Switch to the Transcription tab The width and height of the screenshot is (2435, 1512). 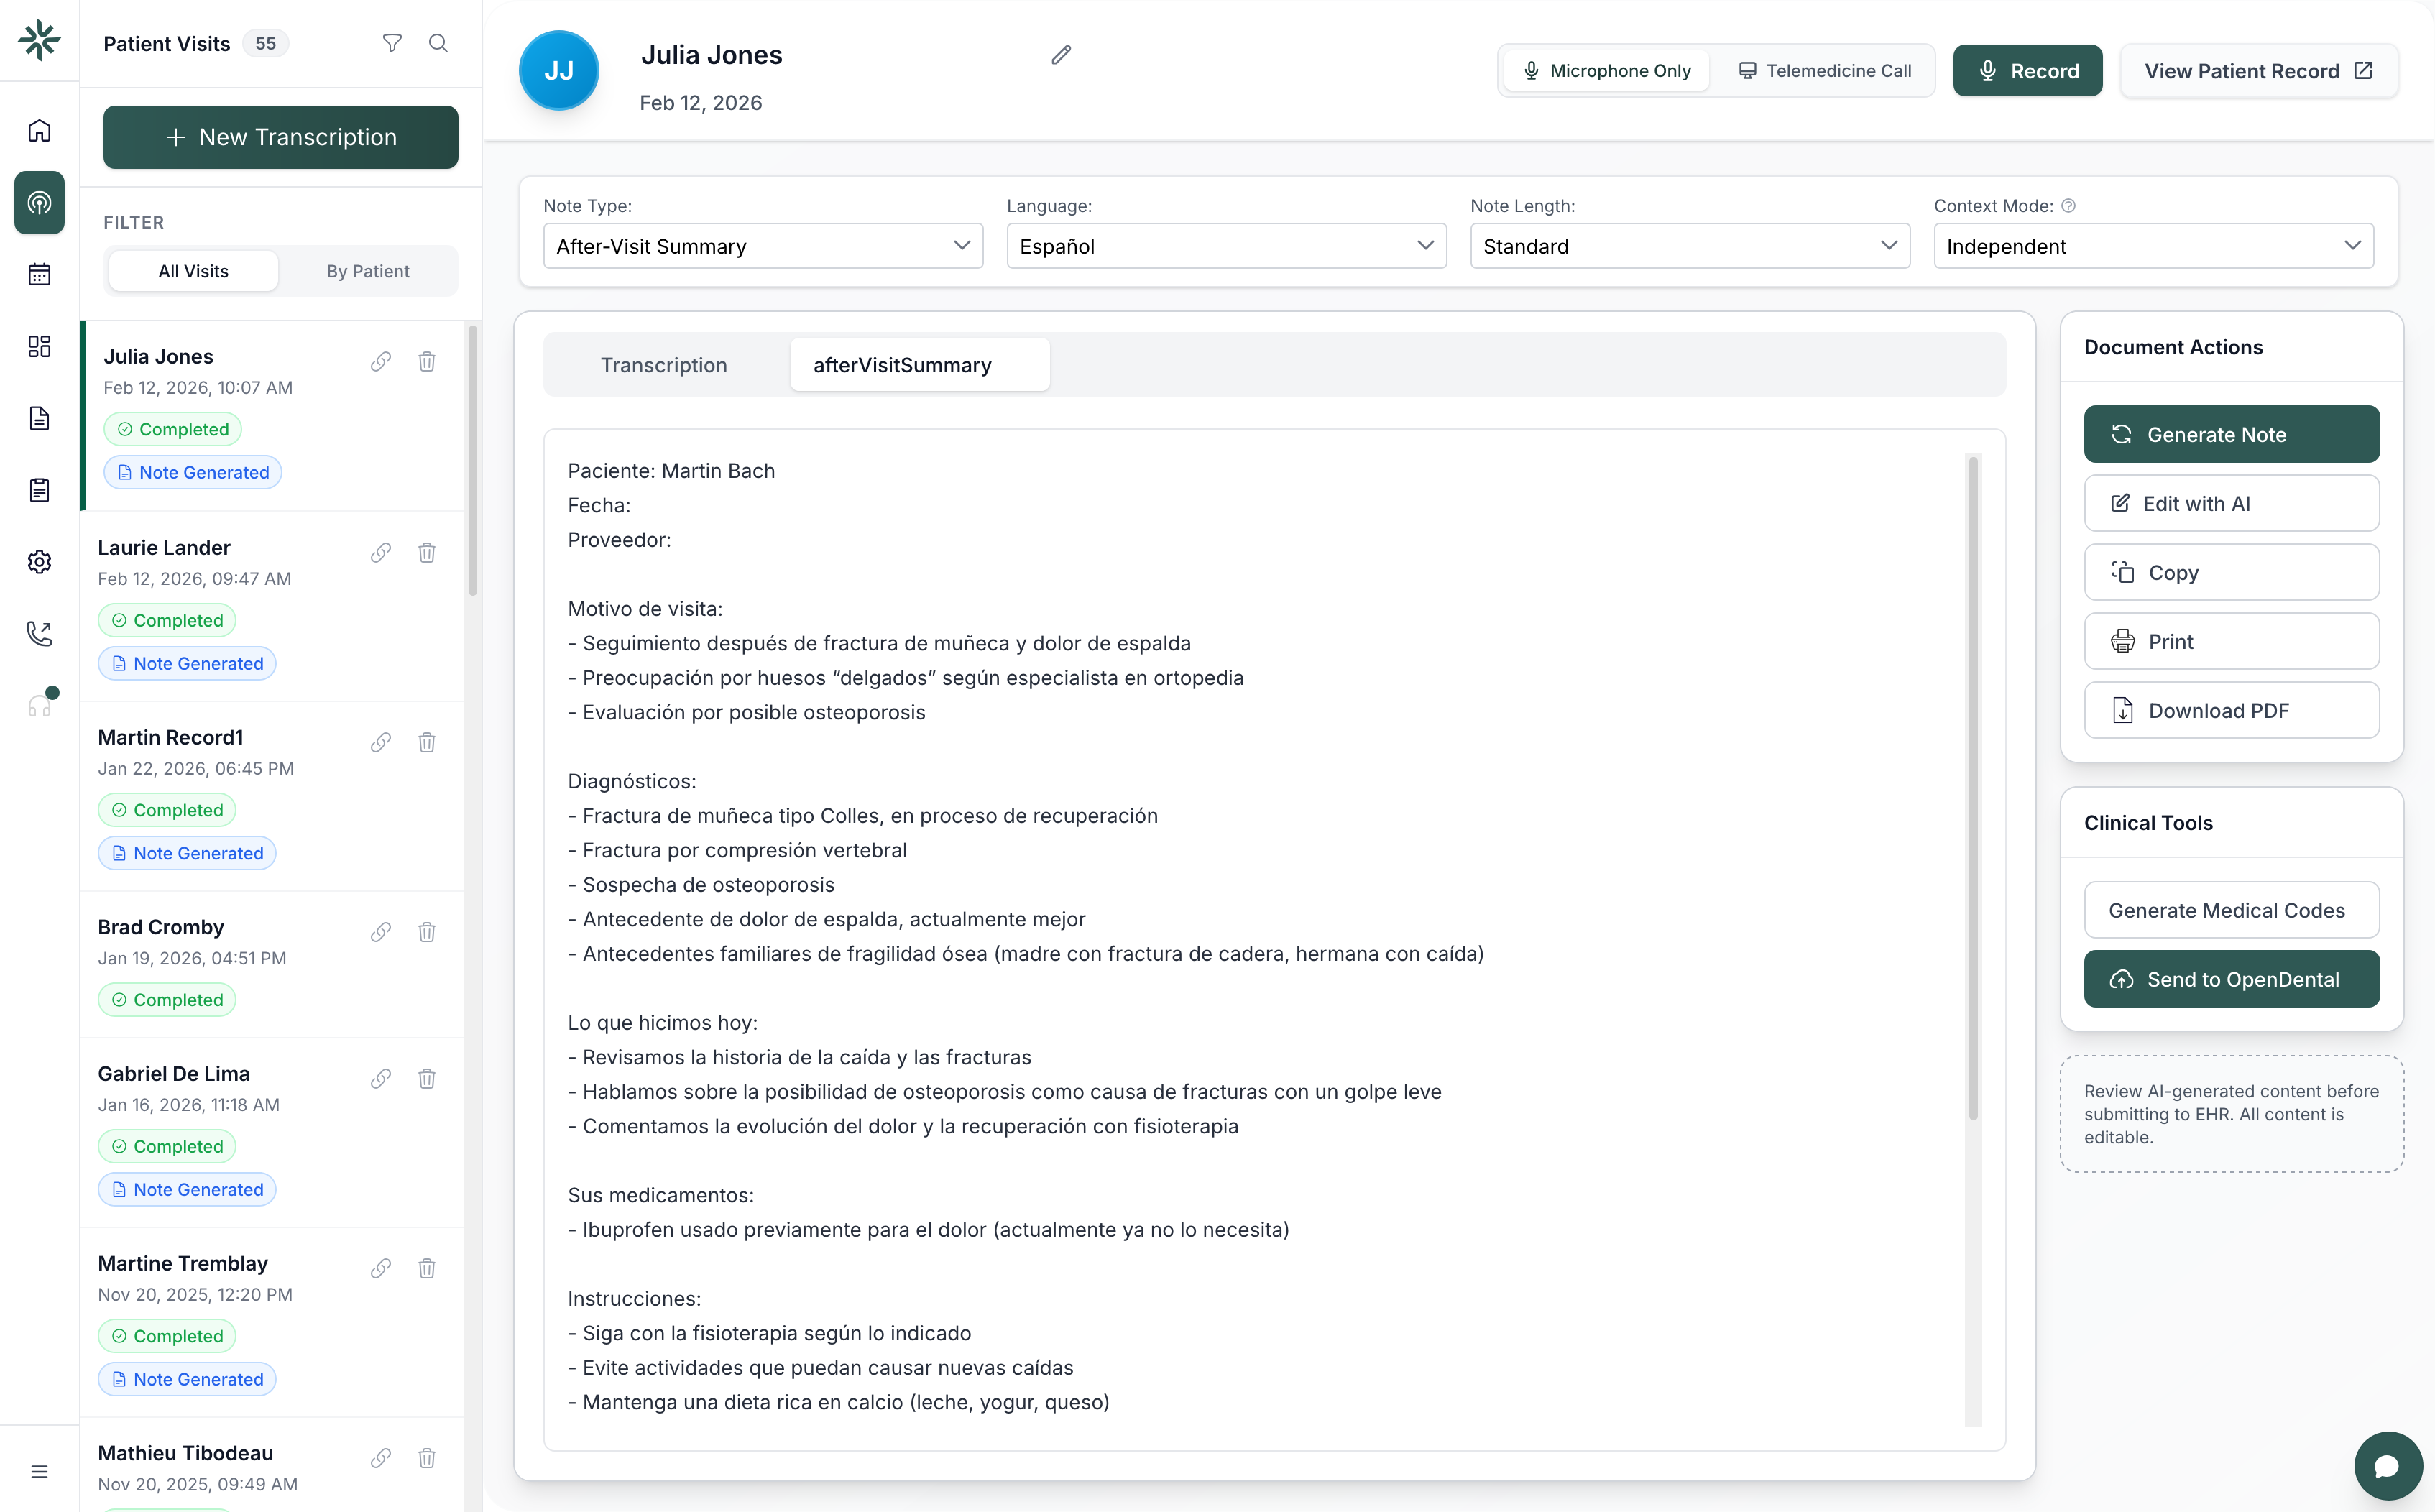pyautogui.click(x=664, y=364)
